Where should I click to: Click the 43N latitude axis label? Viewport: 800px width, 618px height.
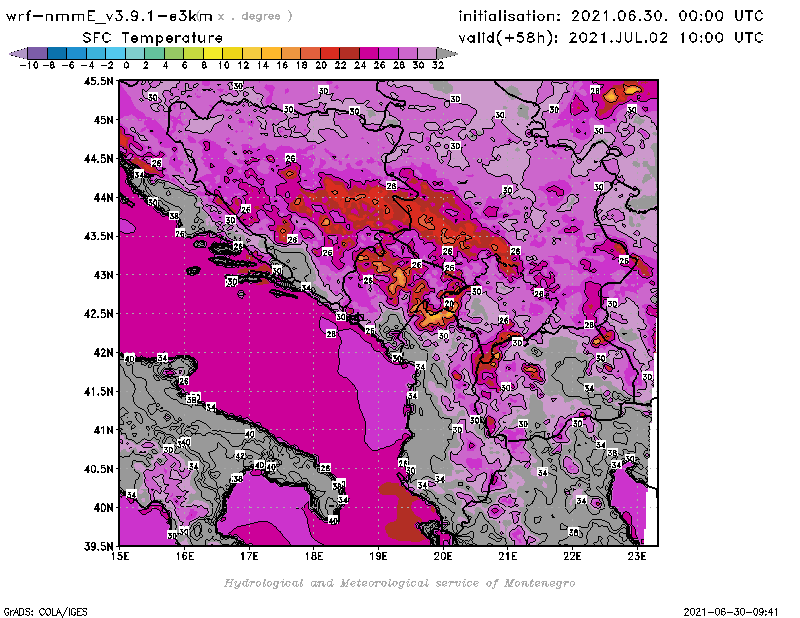104,275
